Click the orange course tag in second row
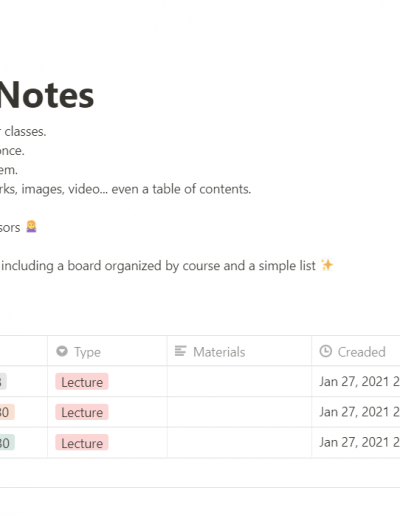Viewport: 400px width, 516px height. point(7,412)
